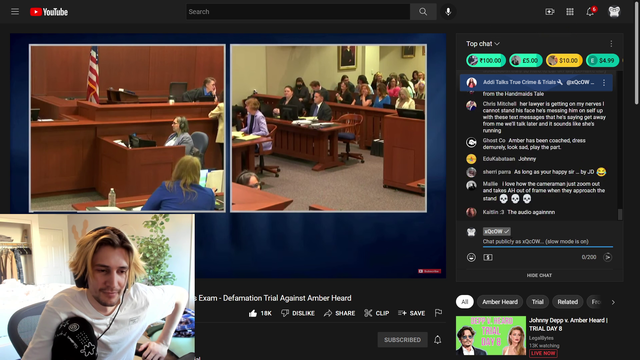Open the notifications bell
The image size is (640, 360).
click(590, 12)
